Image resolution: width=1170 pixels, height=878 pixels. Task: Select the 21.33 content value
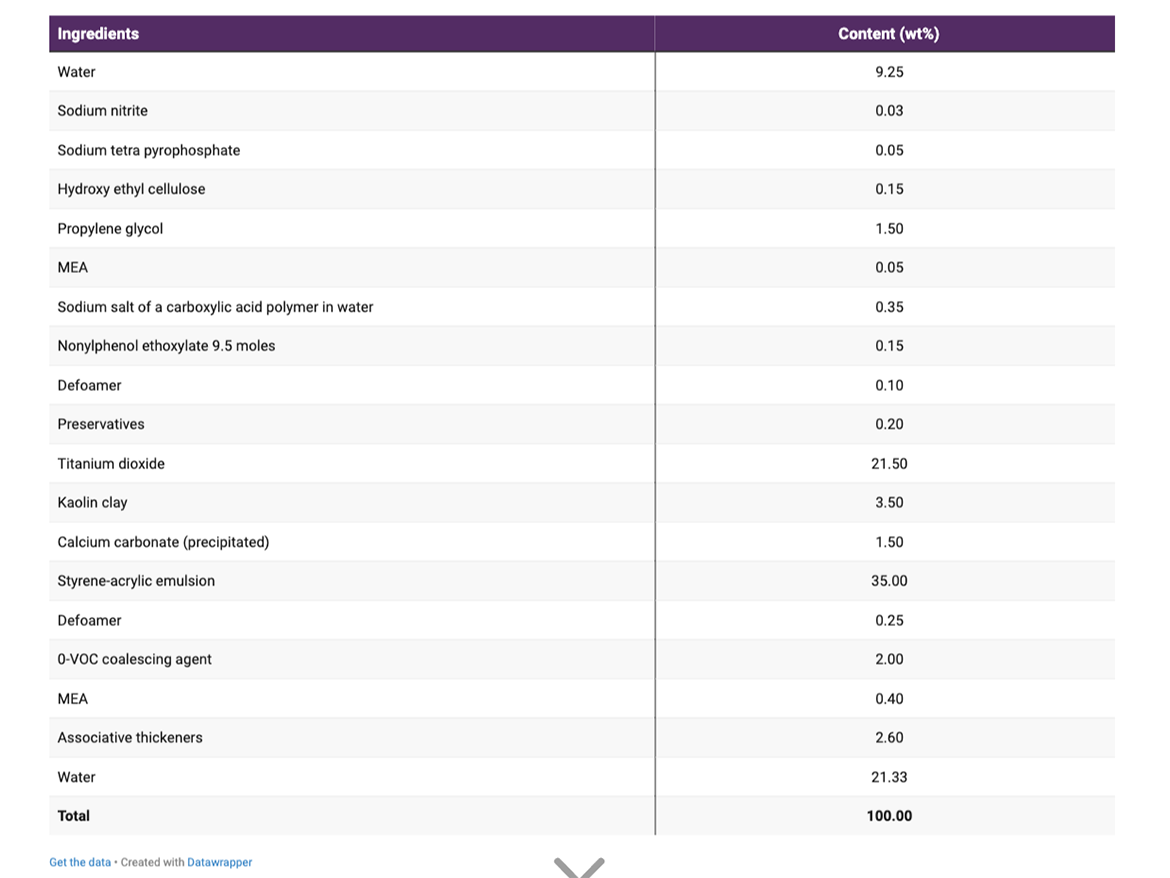tap(889, 777)
